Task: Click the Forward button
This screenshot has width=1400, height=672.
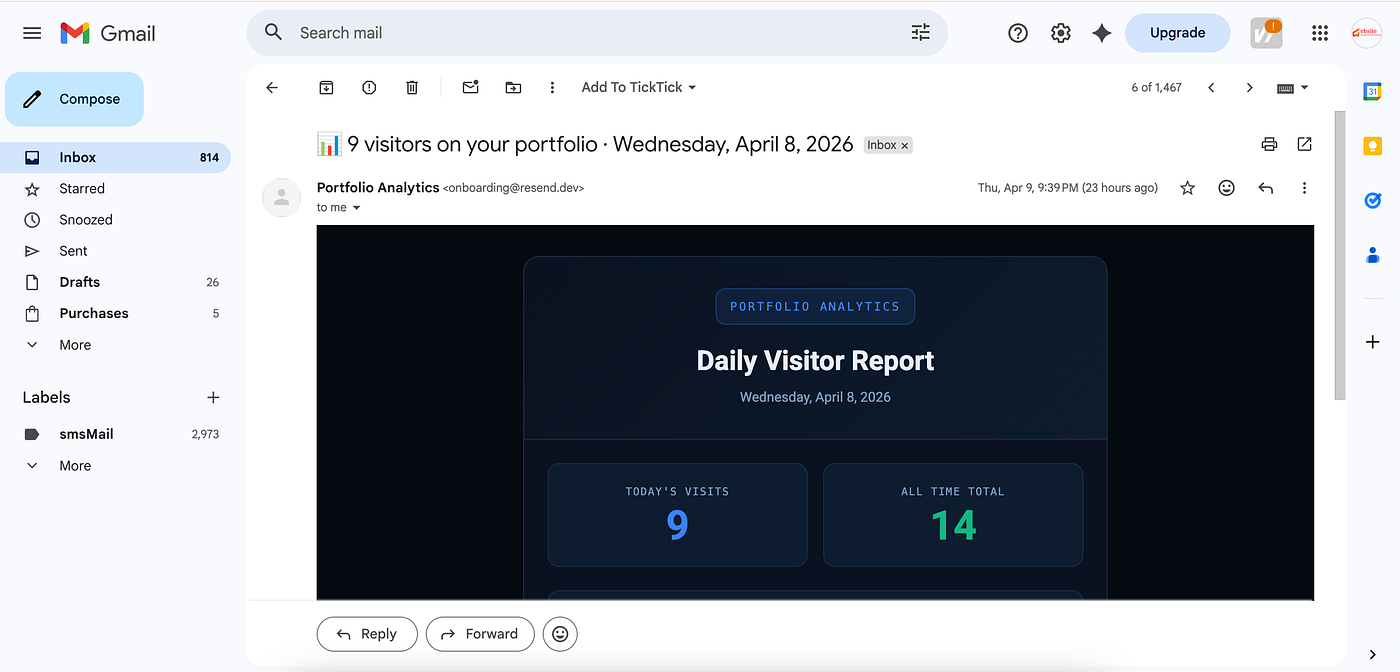Action: tap(480, 634)
